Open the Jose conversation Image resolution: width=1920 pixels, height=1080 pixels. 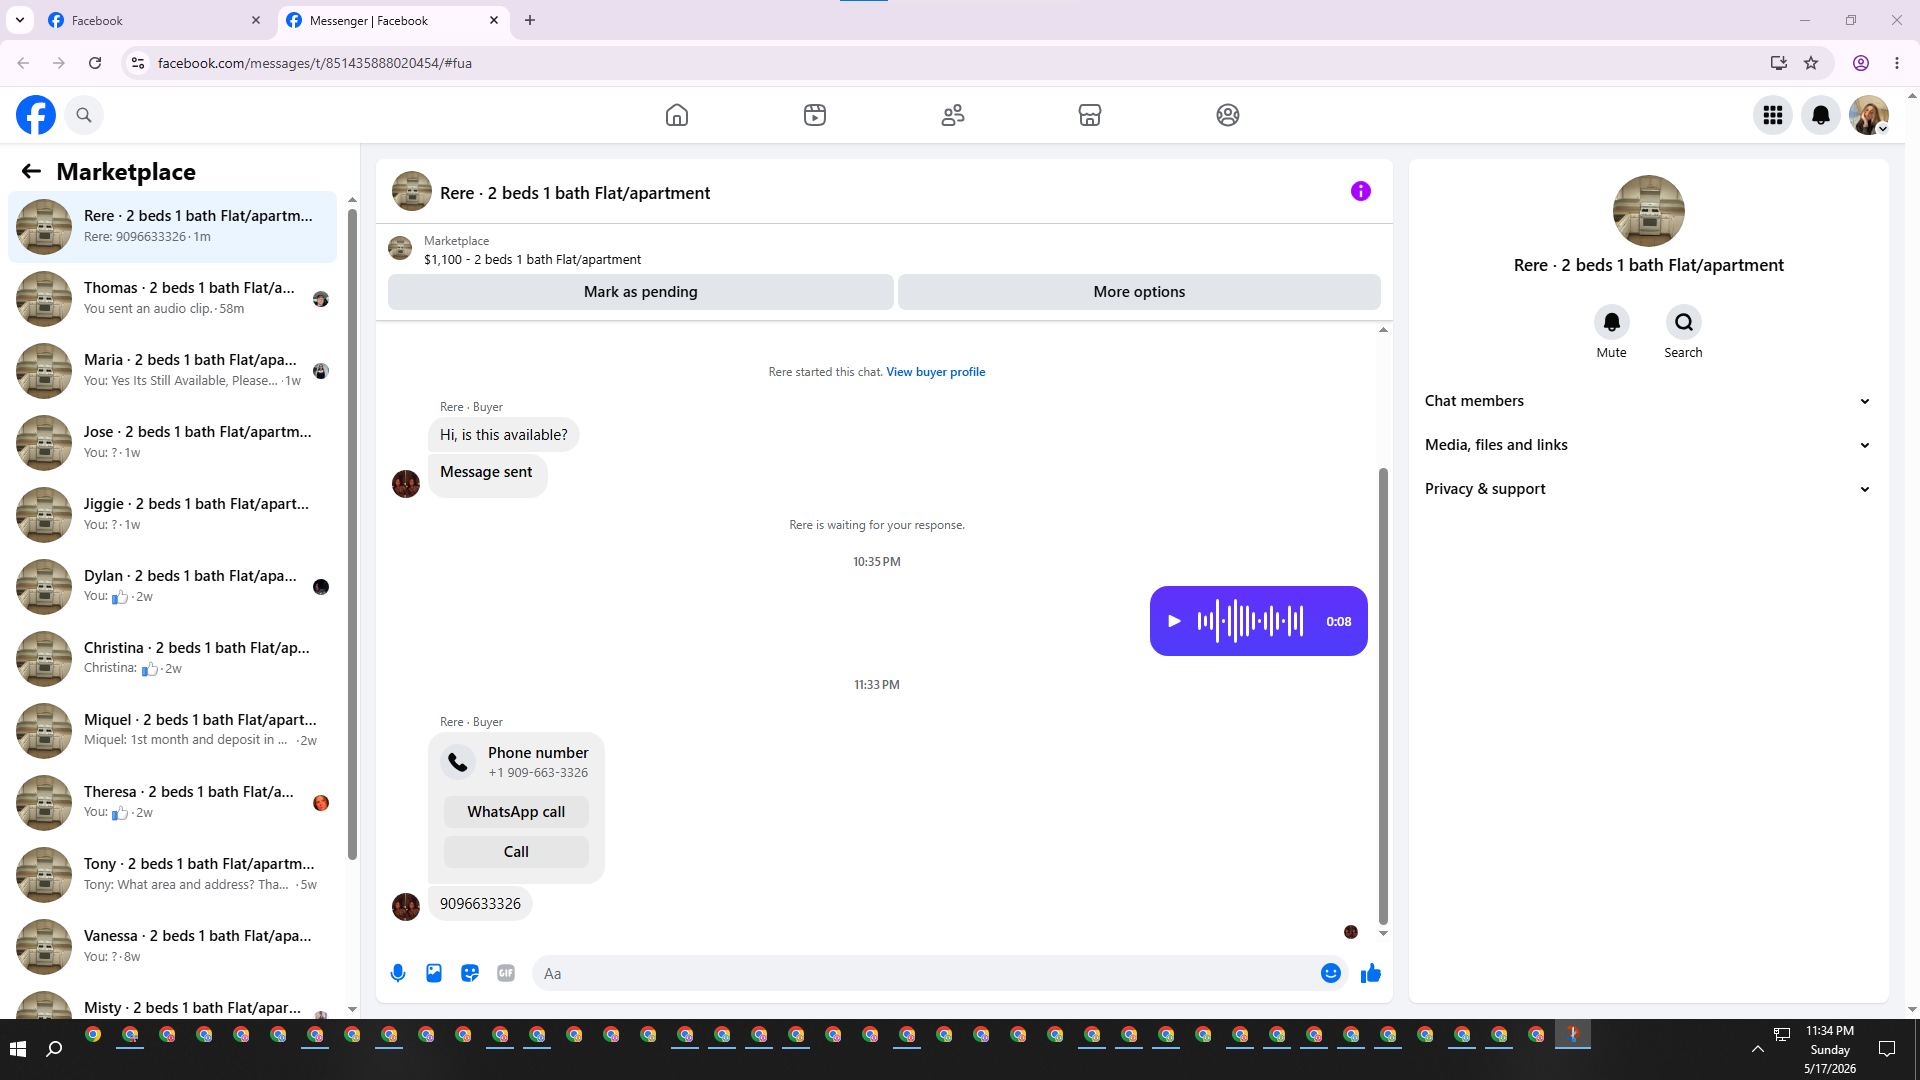click(x=173, y=443)
